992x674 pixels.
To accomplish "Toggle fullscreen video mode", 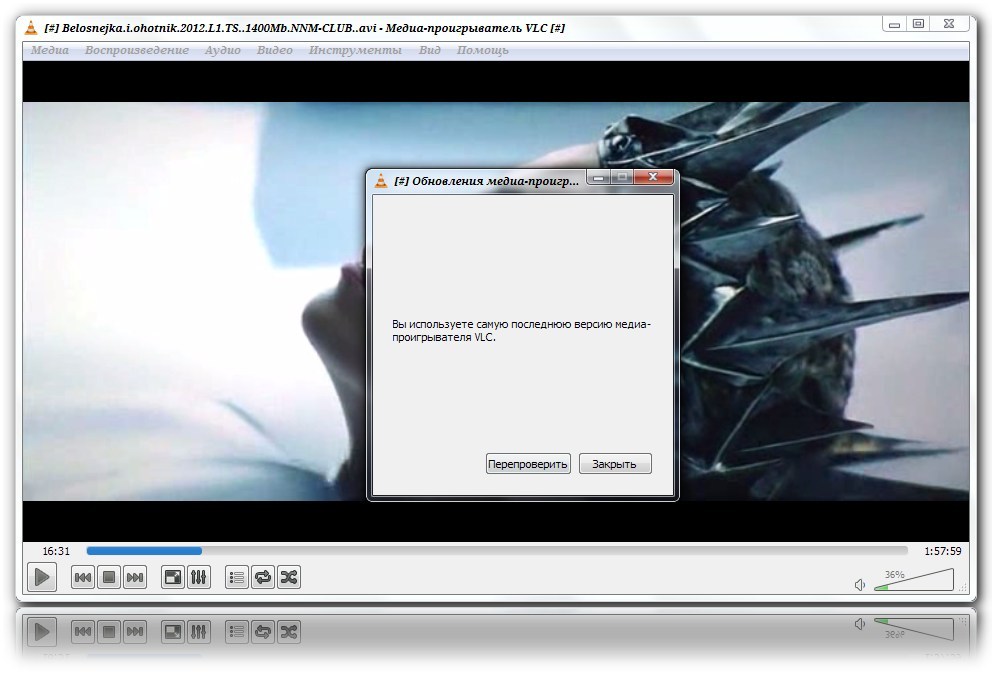I will pos(173,577).
